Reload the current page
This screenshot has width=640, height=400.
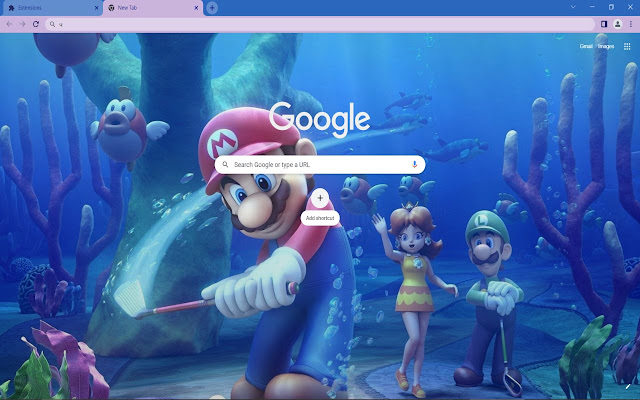37,22
